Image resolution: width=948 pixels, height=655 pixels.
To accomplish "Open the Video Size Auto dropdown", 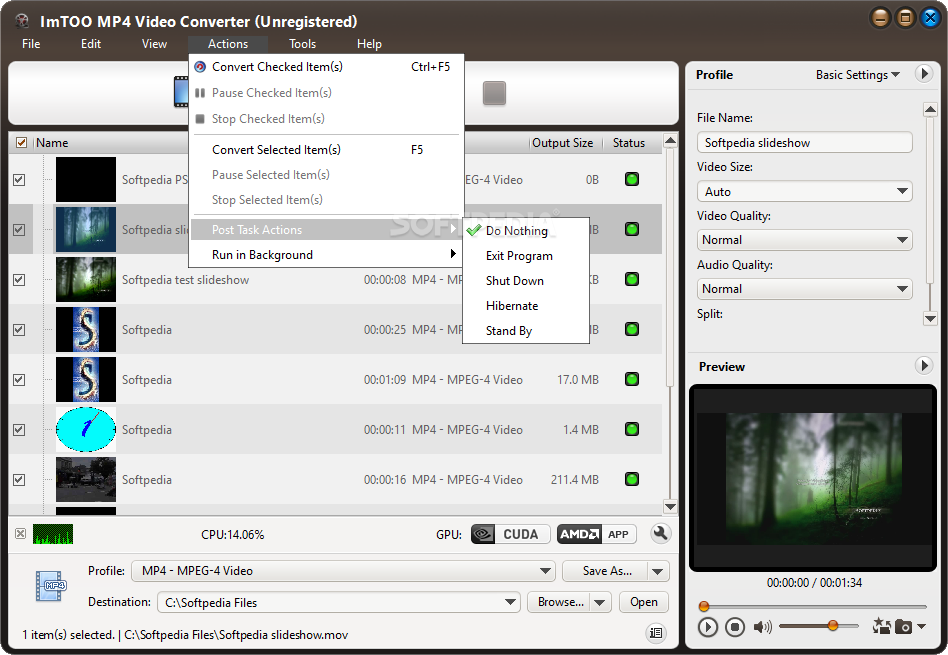I will pyautogui.click(x=804, y=191).
